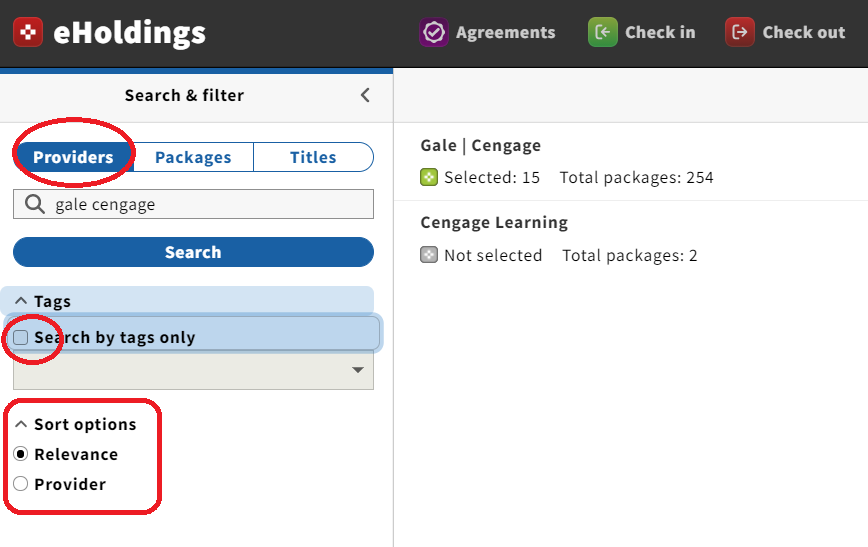Viewport: 868px width, 547px height.
Task: Collapse the Search & filter pane
Action: [x=365, y=95]
